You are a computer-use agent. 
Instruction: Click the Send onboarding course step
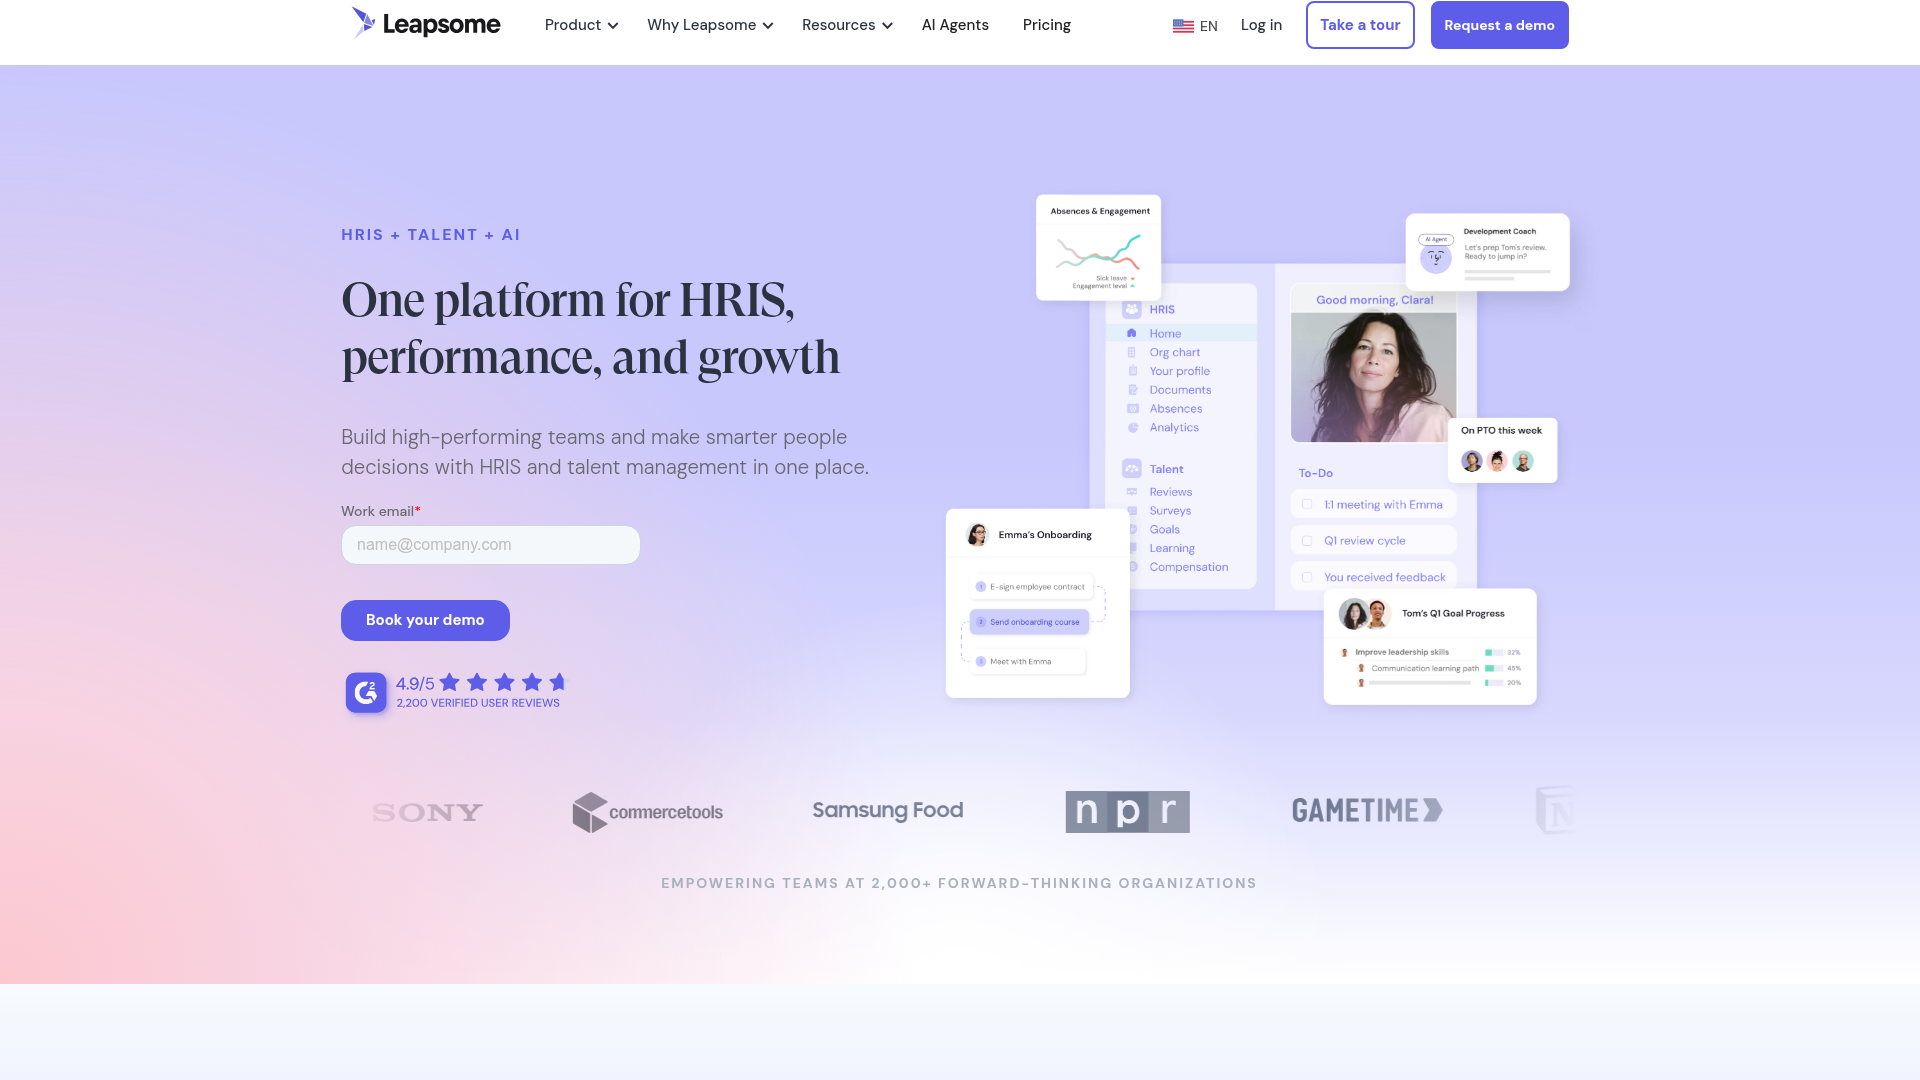[1029, 622]
